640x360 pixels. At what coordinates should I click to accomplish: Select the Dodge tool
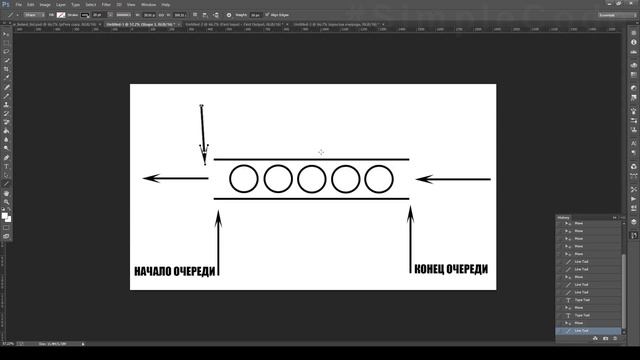coord(6,149)
